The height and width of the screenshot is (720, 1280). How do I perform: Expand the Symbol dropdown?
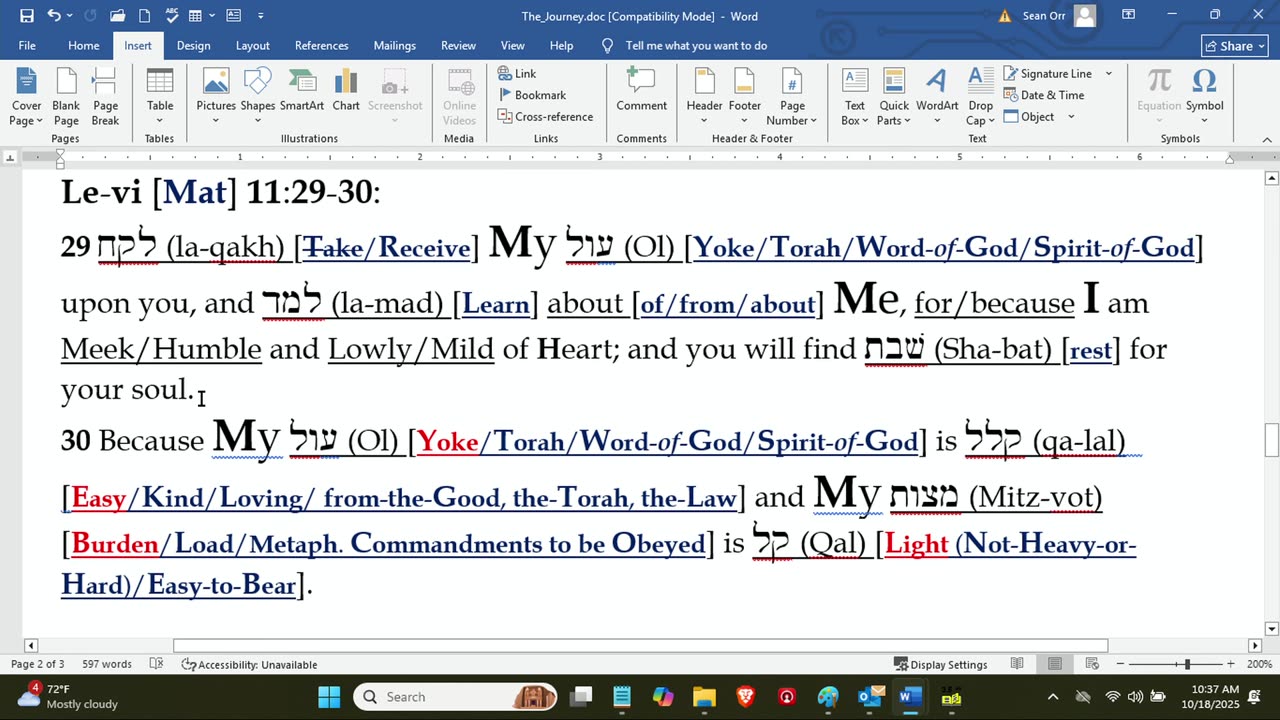(x=1204, y=98)
